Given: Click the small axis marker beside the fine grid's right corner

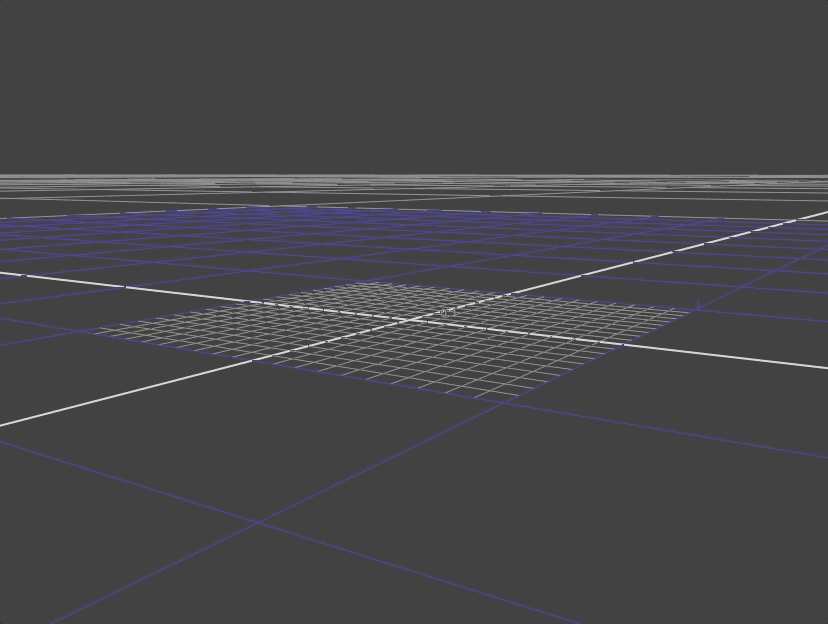Looking at the screenshot, I should pyautogui.click(x=698, y=303).
